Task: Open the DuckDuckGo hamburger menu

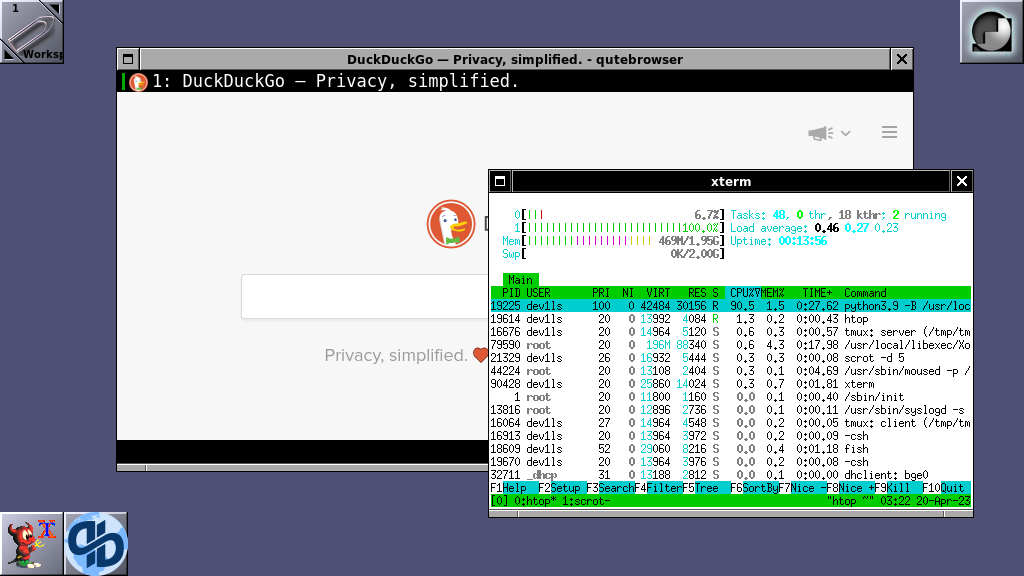Action: [889, 133]
